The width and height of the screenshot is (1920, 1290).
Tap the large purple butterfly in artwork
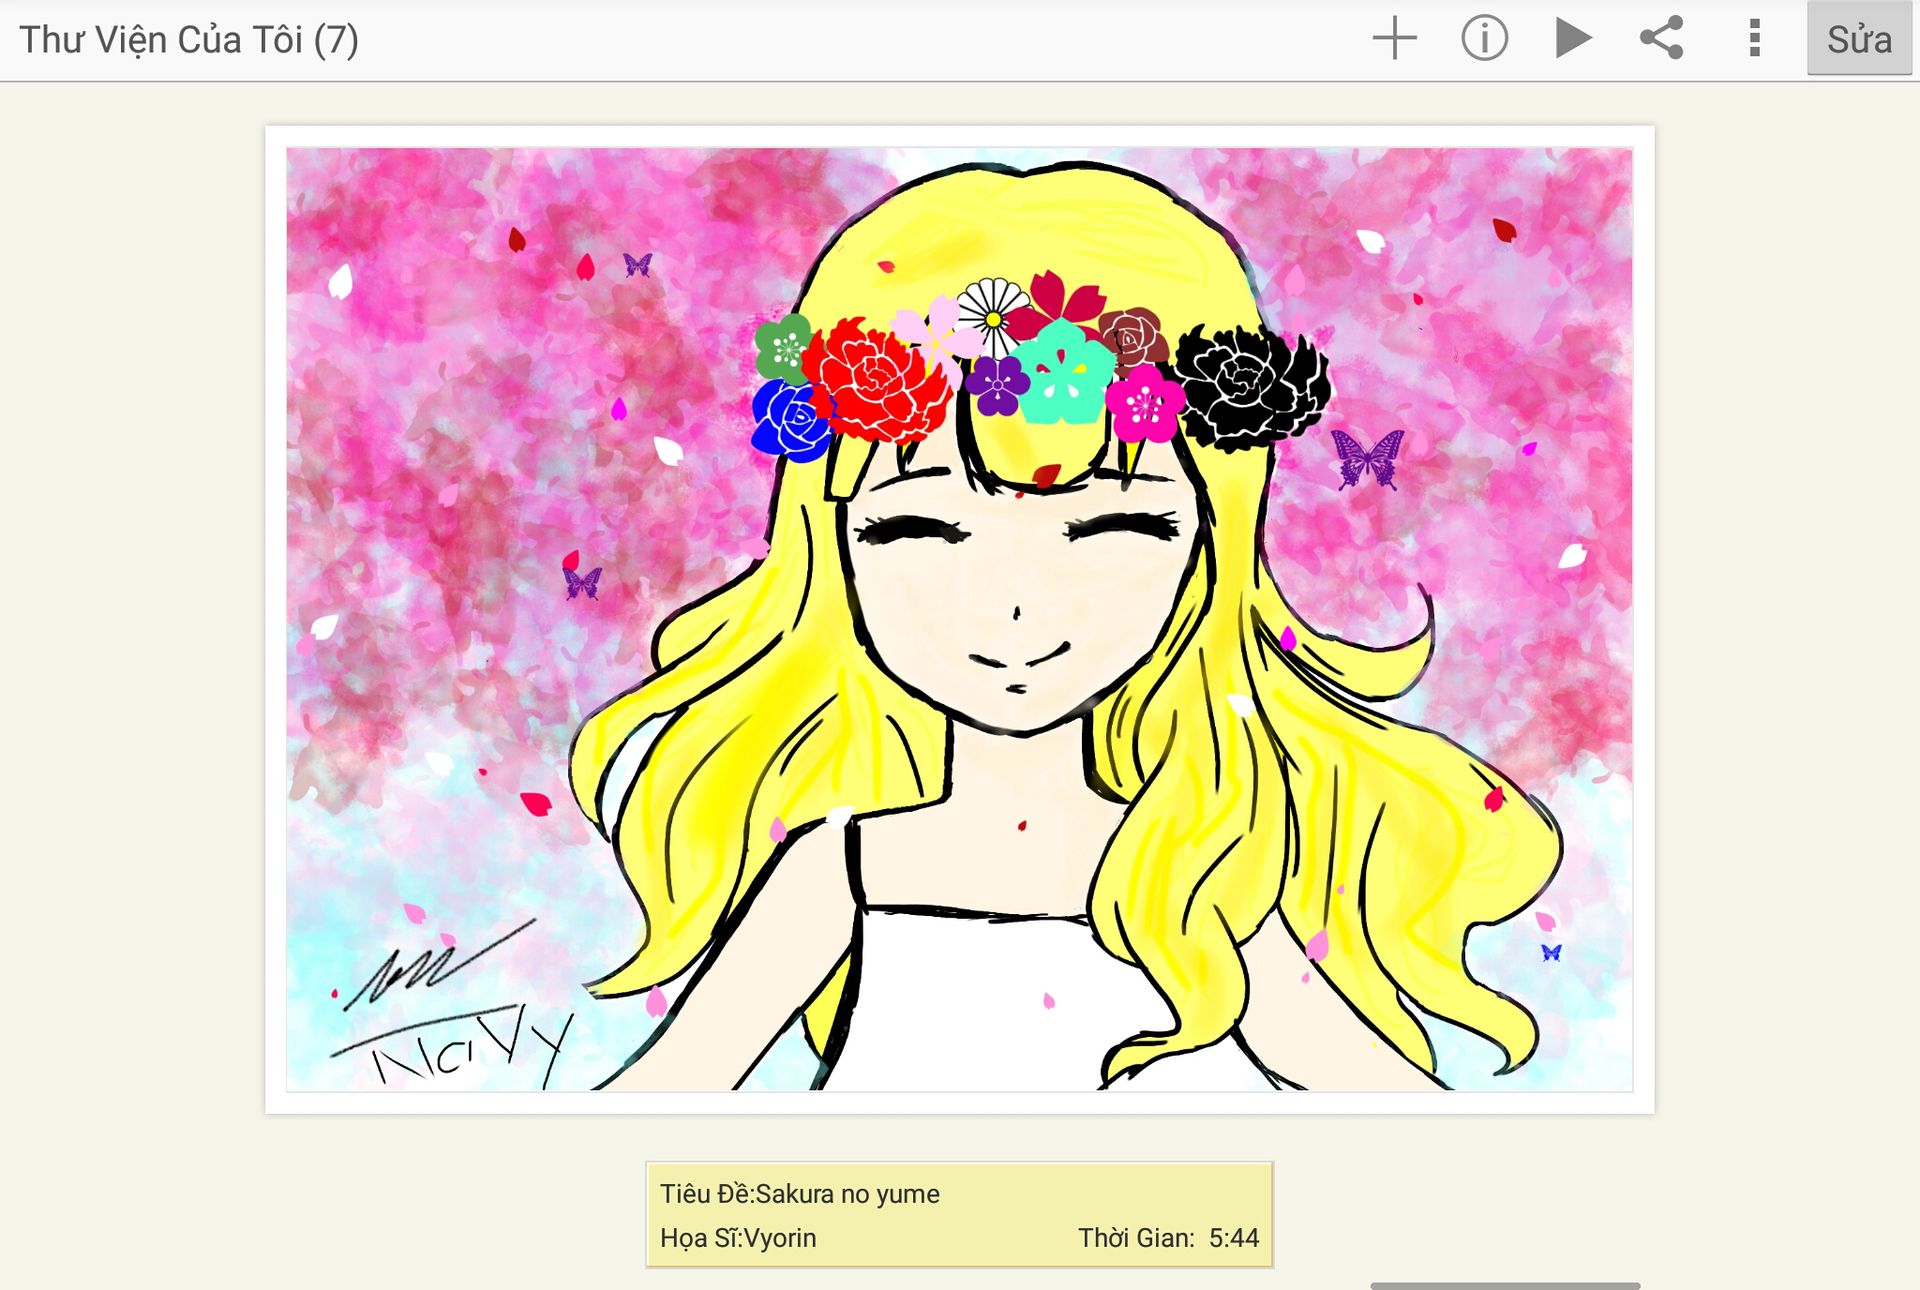tap(1367, 459)
